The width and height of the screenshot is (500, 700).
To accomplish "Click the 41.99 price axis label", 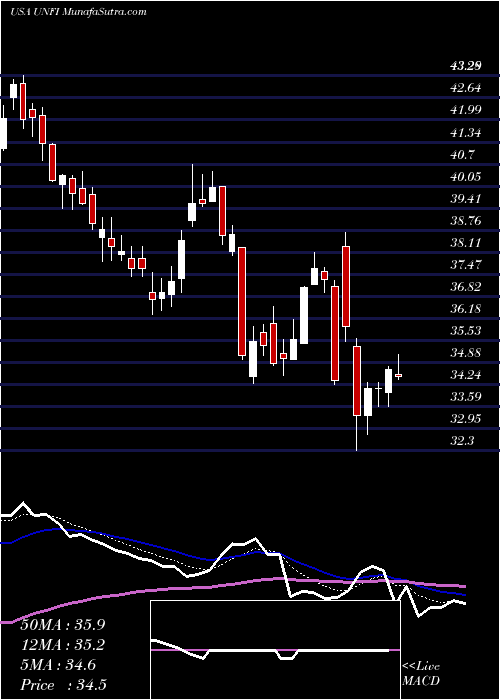I will click(465, 110).
